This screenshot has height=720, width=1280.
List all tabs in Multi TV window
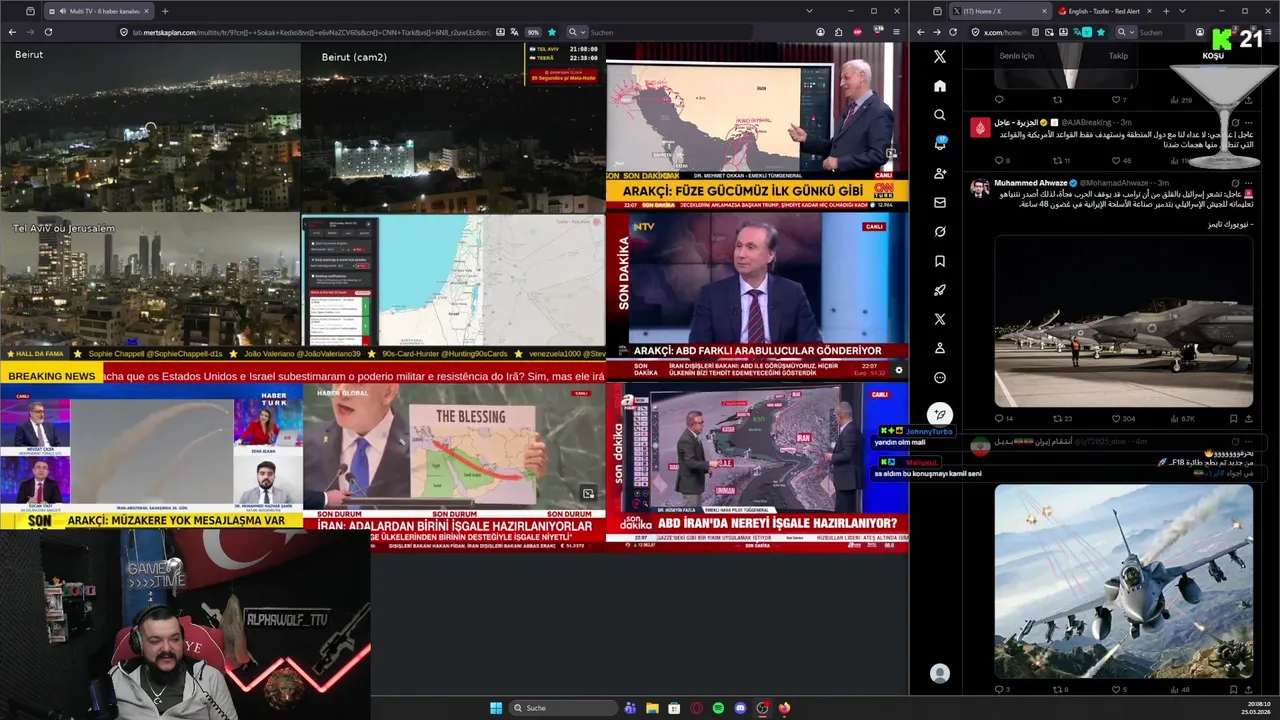coord(810,11)
